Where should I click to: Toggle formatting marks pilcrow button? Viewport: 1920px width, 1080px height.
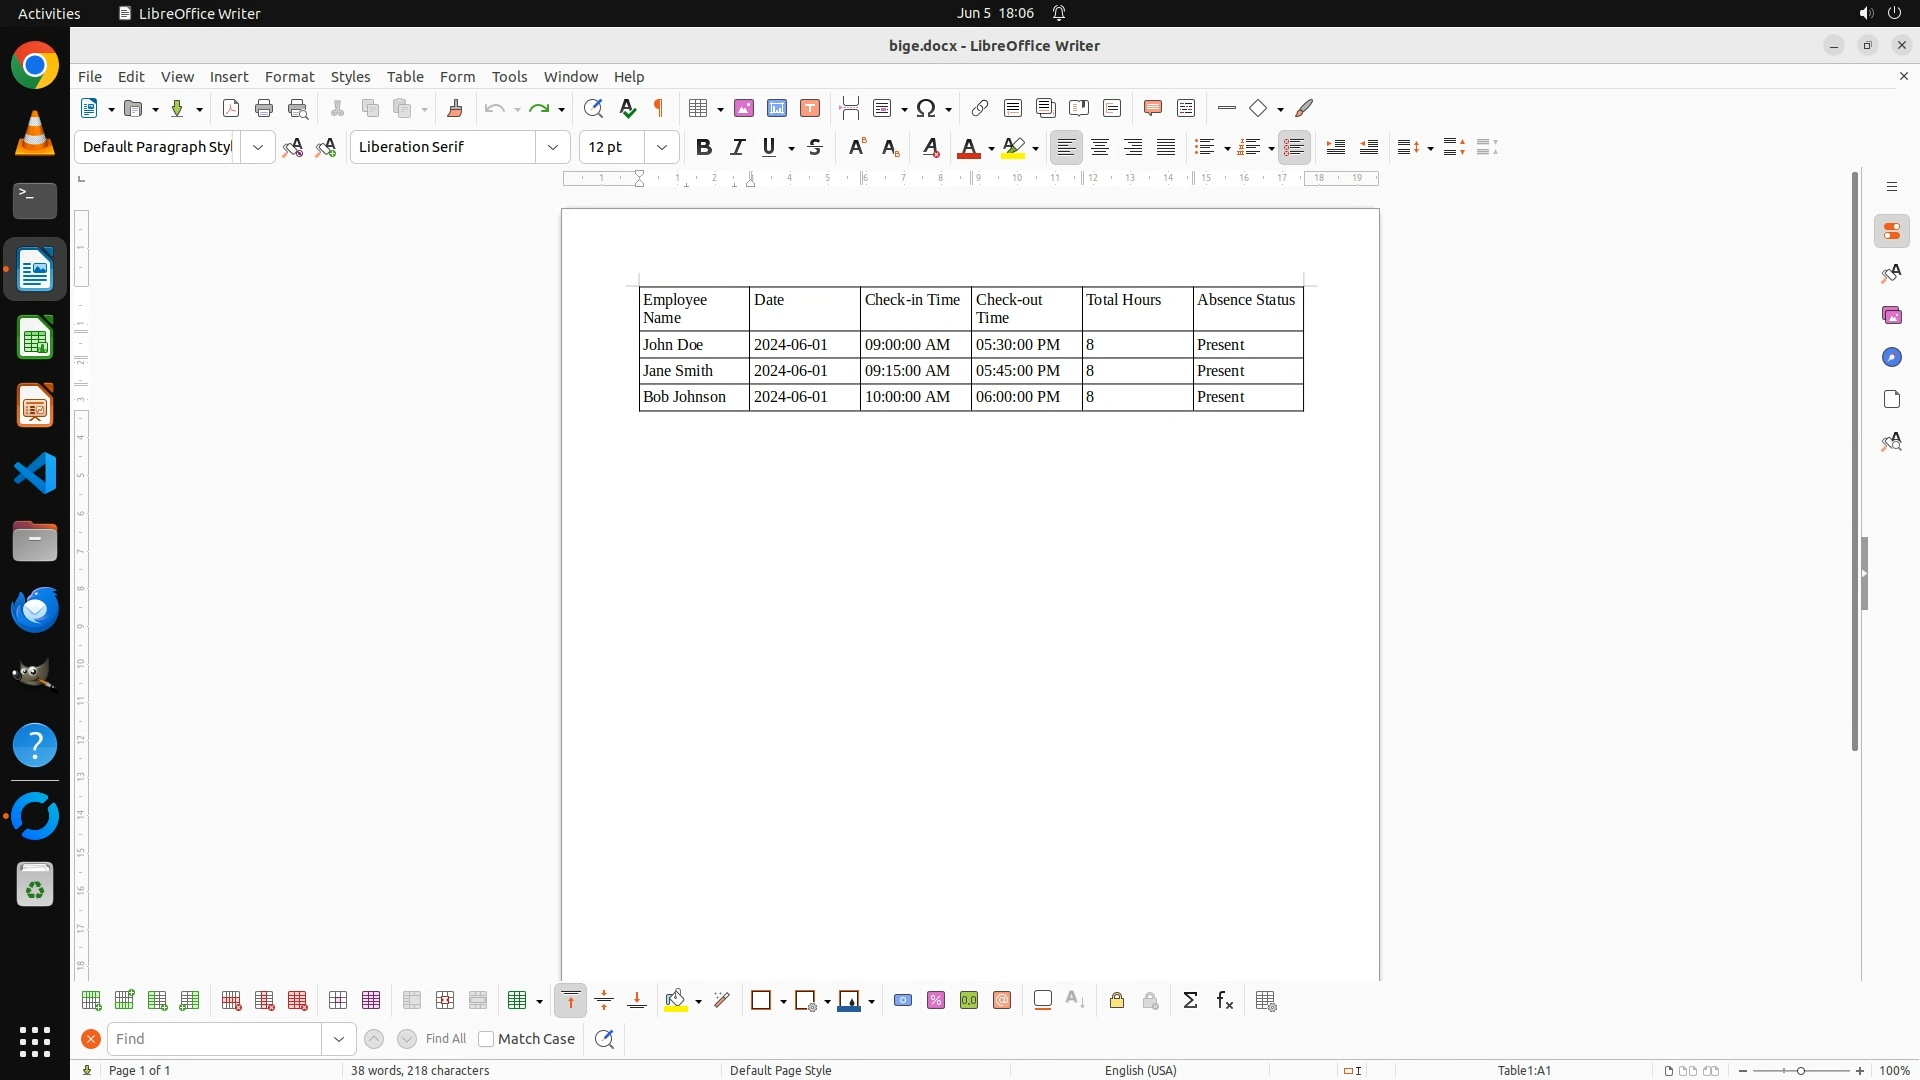659,108
